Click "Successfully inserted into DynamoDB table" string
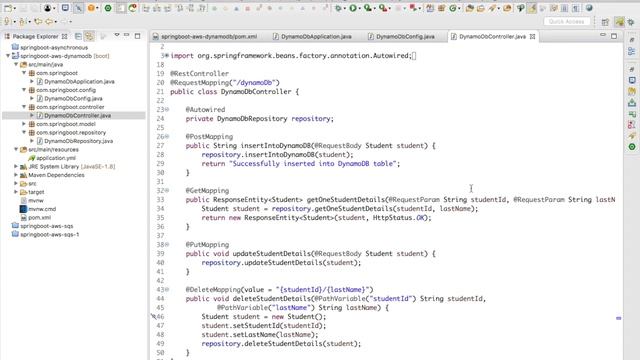 point(314,164)
